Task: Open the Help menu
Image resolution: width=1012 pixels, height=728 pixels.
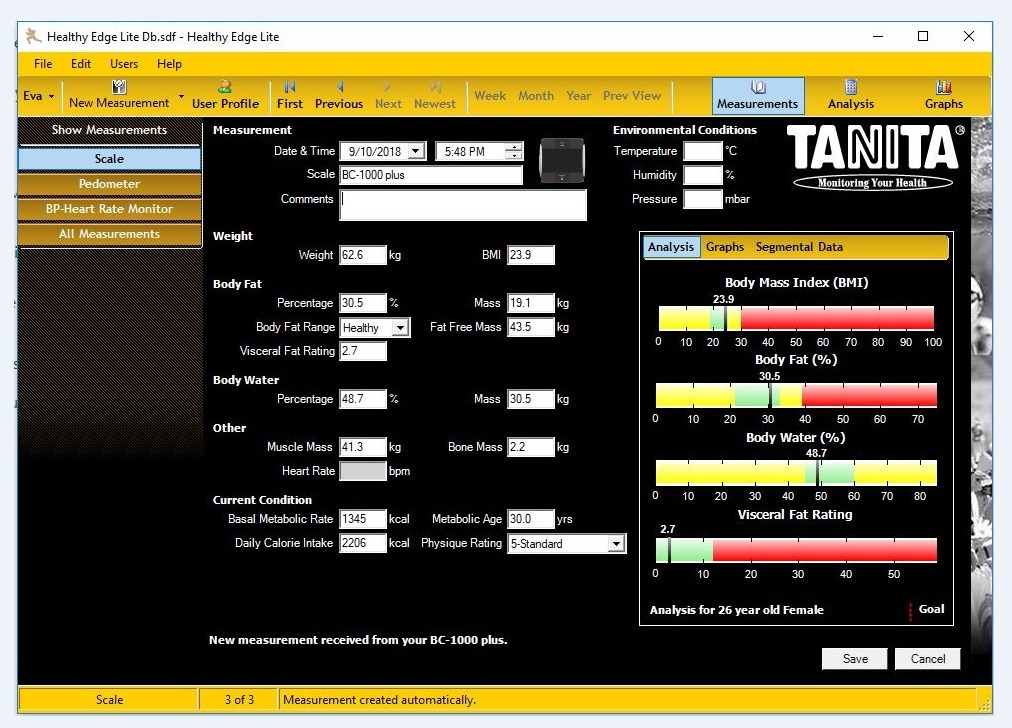Action: (169, 63)
